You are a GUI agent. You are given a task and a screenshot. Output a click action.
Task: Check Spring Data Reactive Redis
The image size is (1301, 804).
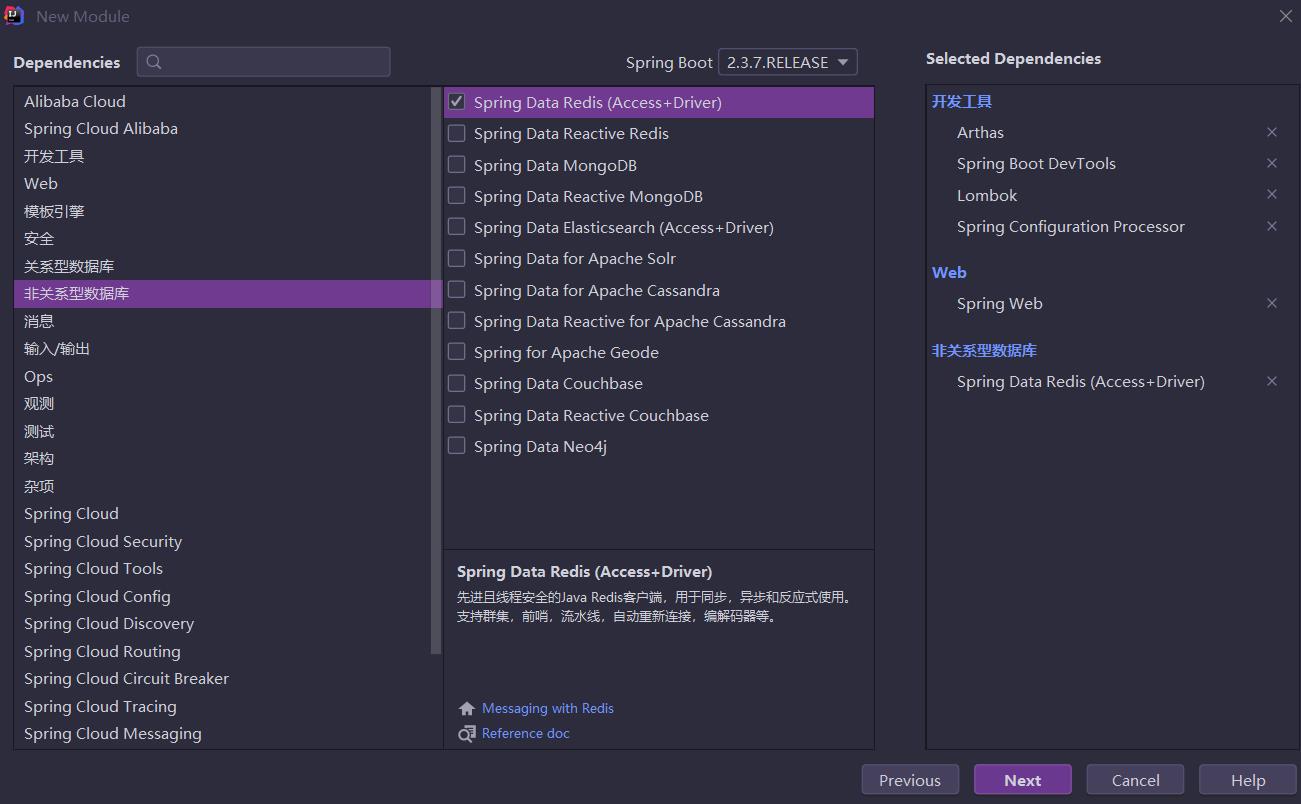(x=457, y=133)
